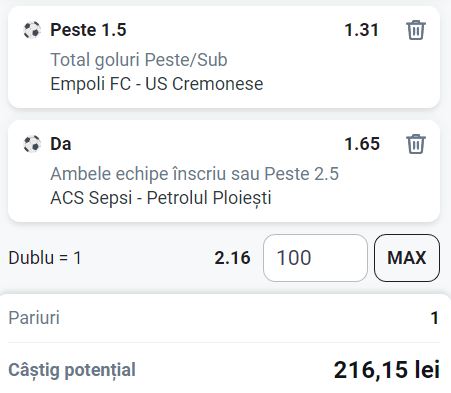This screenshot has width=451, height=393.
Task: Remove the ACS Sepsi - Petrolul Ploiești bet
Action: click(416, 144)
